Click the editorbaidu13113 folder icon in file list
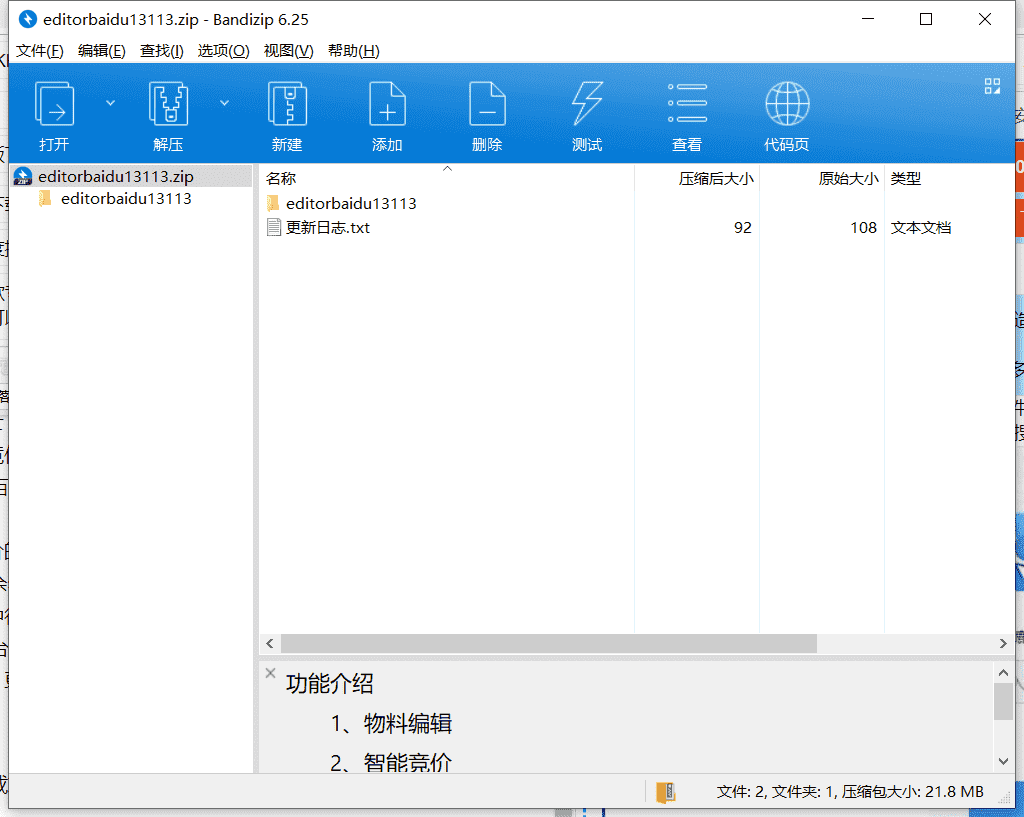Screen dimensions: 1024x817 pos(274,203)
